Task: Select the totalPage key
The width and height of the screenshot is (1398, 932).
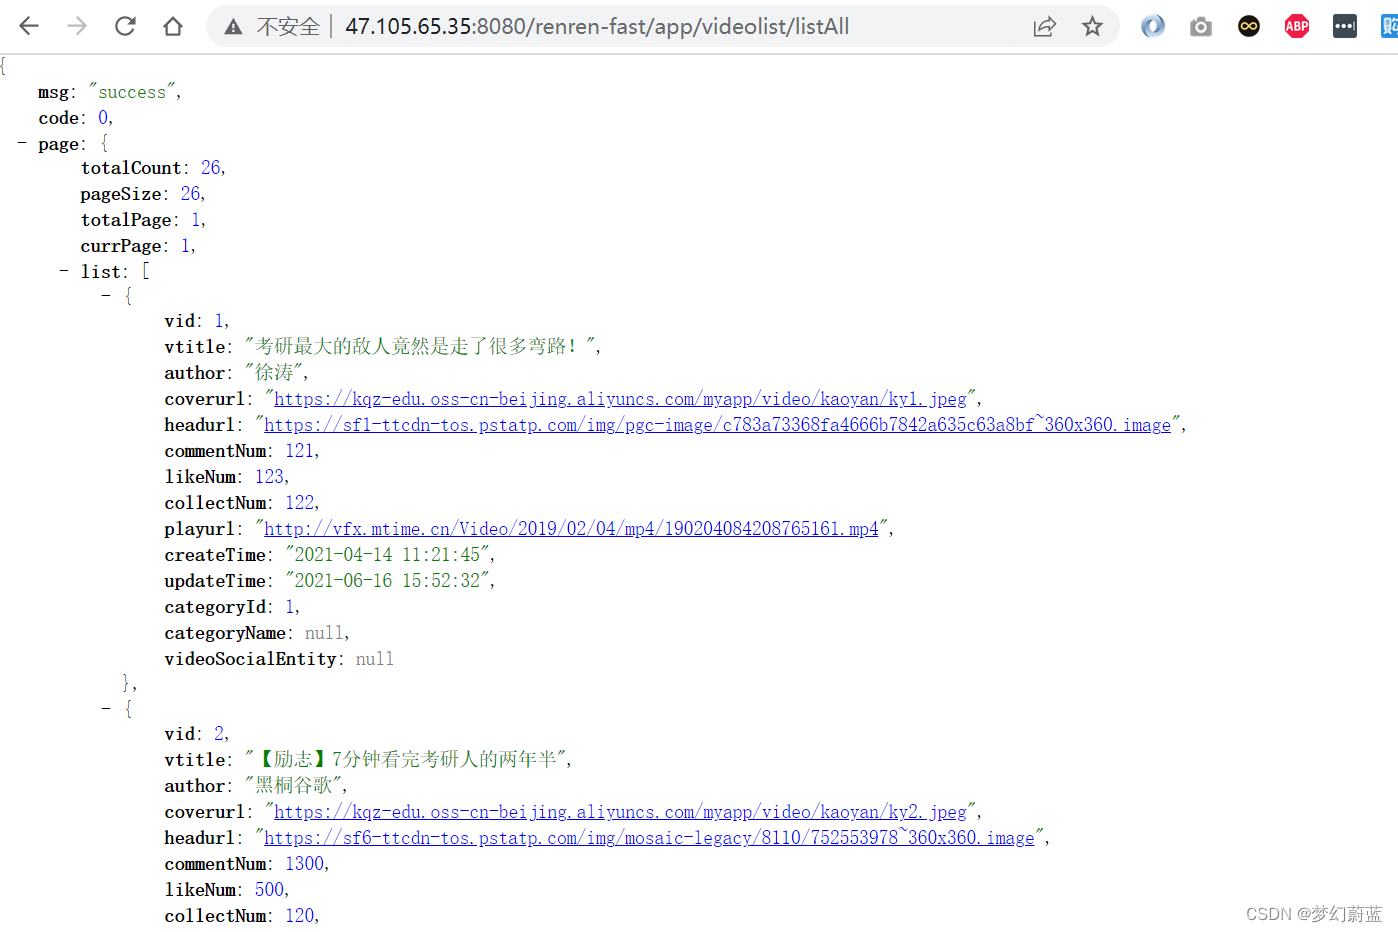Action: coord(126,220)
